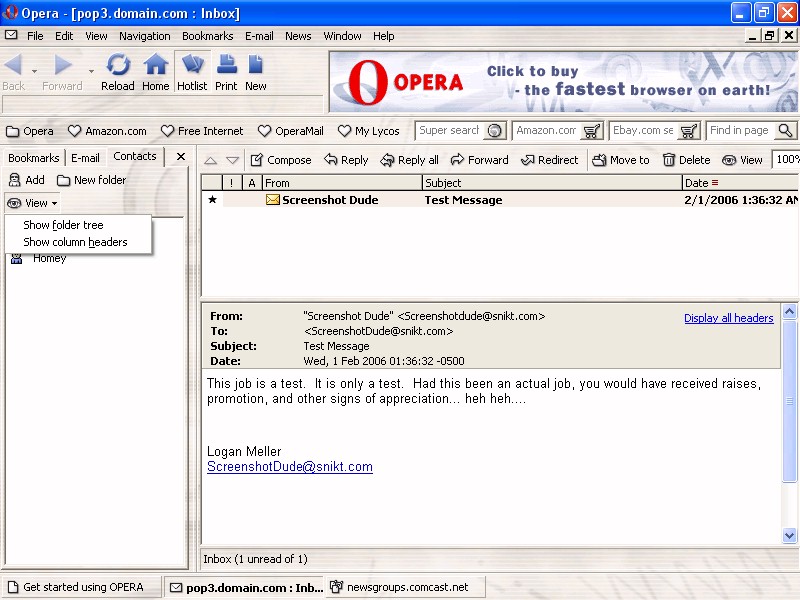The height and width of the screenshot is (600, 800).
Task: Go to the Home page icon
Action: [156, 65]
